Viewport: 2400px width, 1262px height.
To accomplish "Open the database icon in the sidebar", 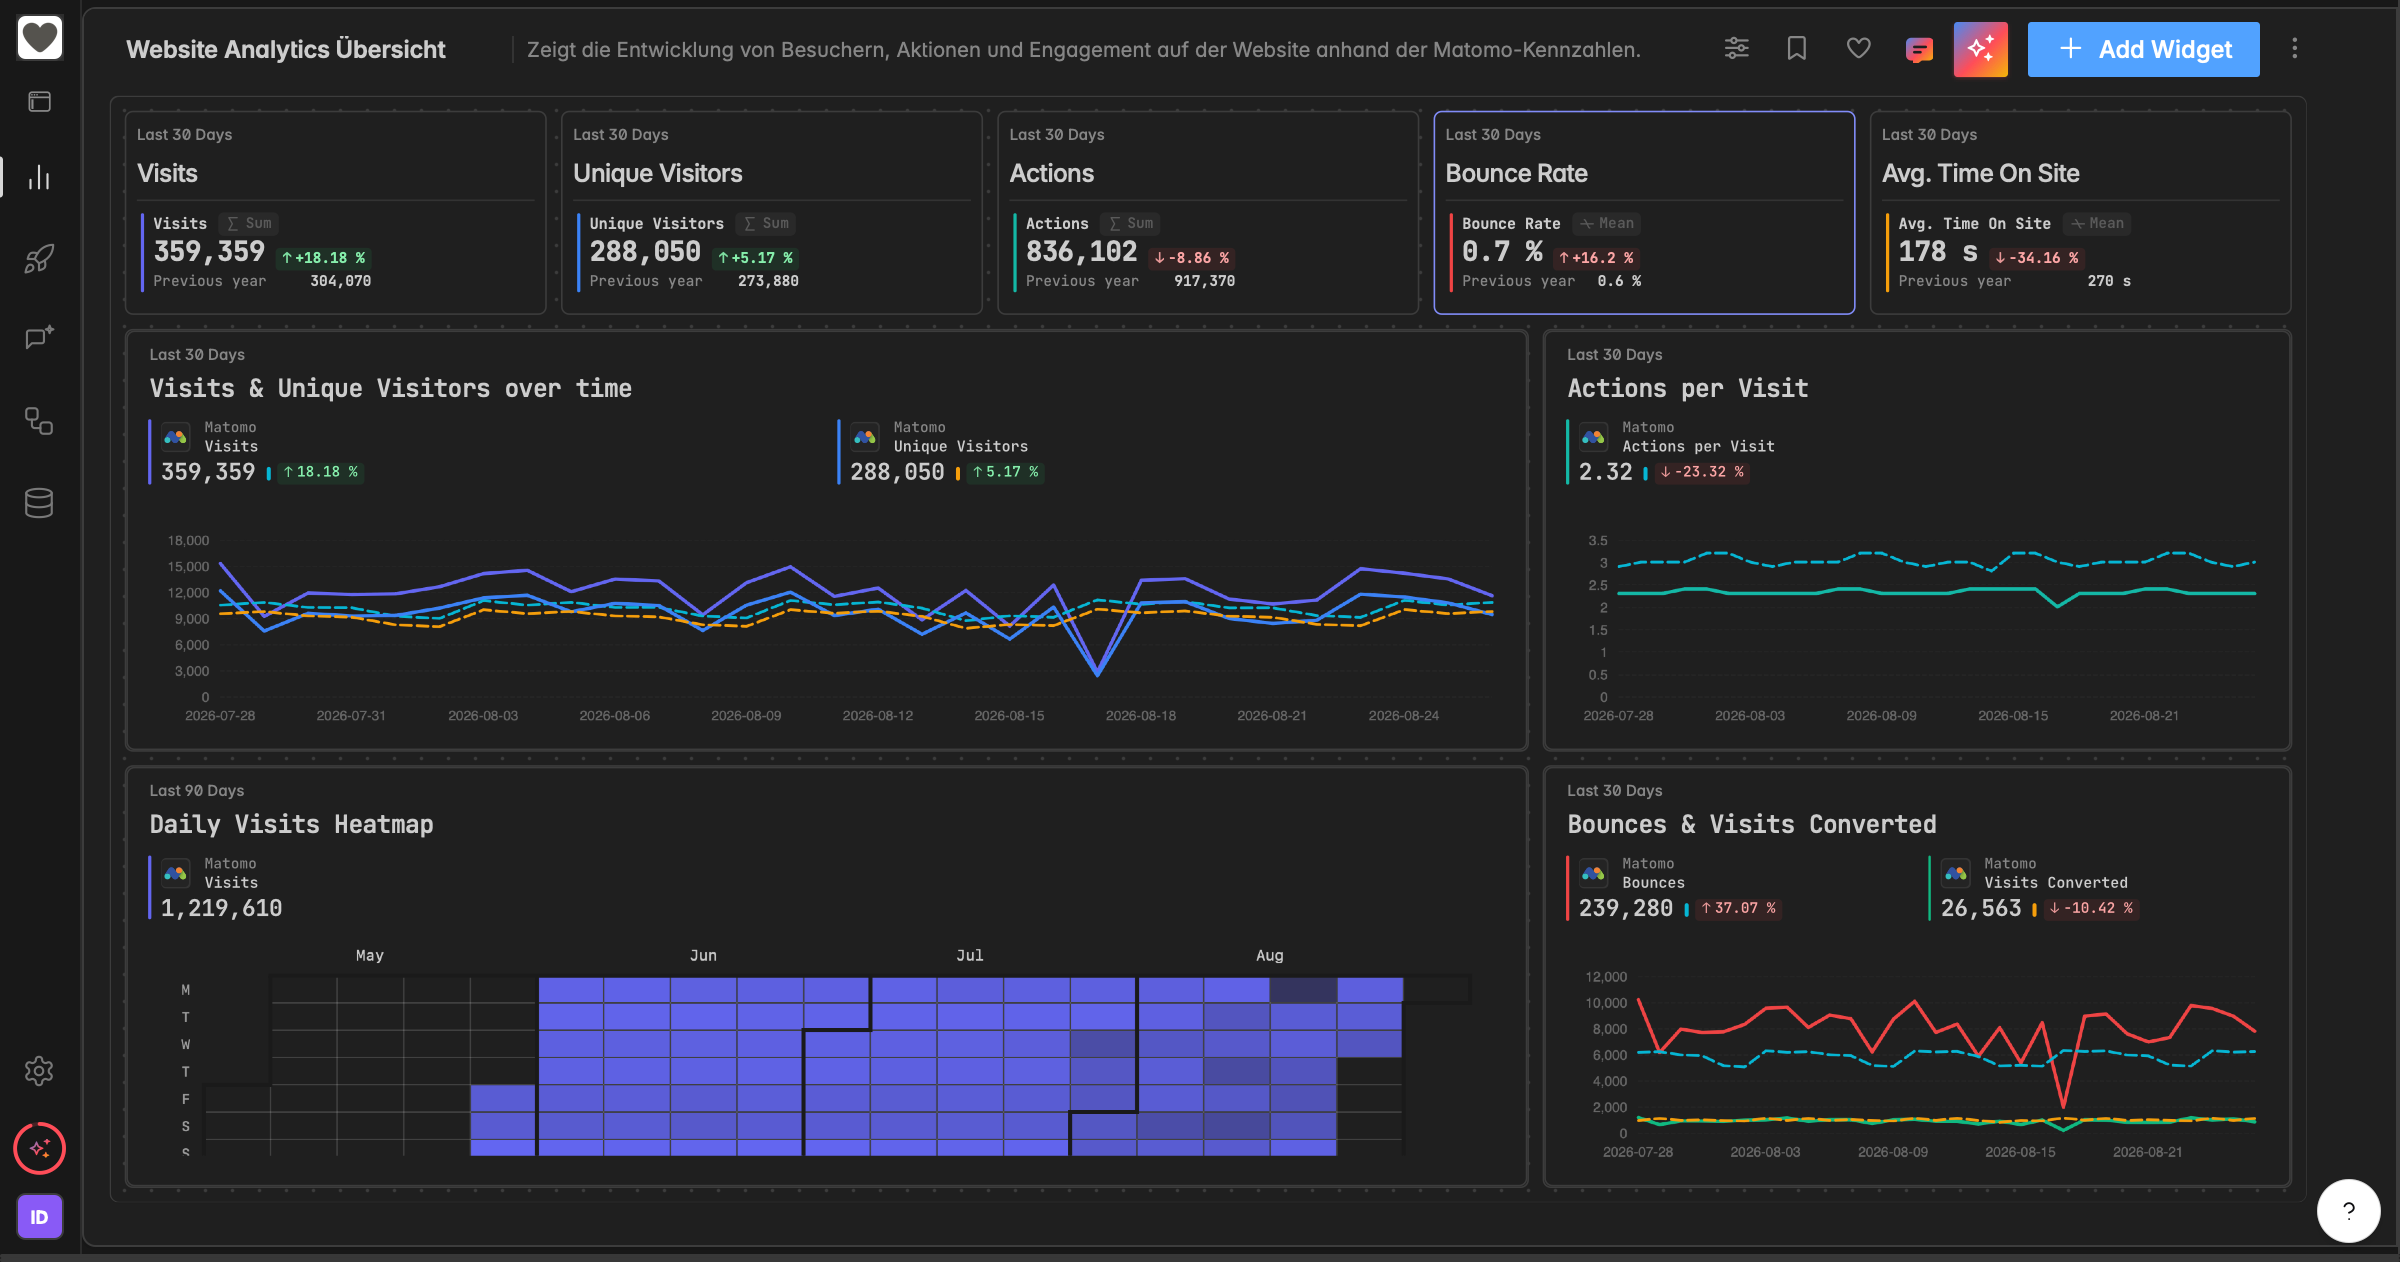I will pos(39,503).
